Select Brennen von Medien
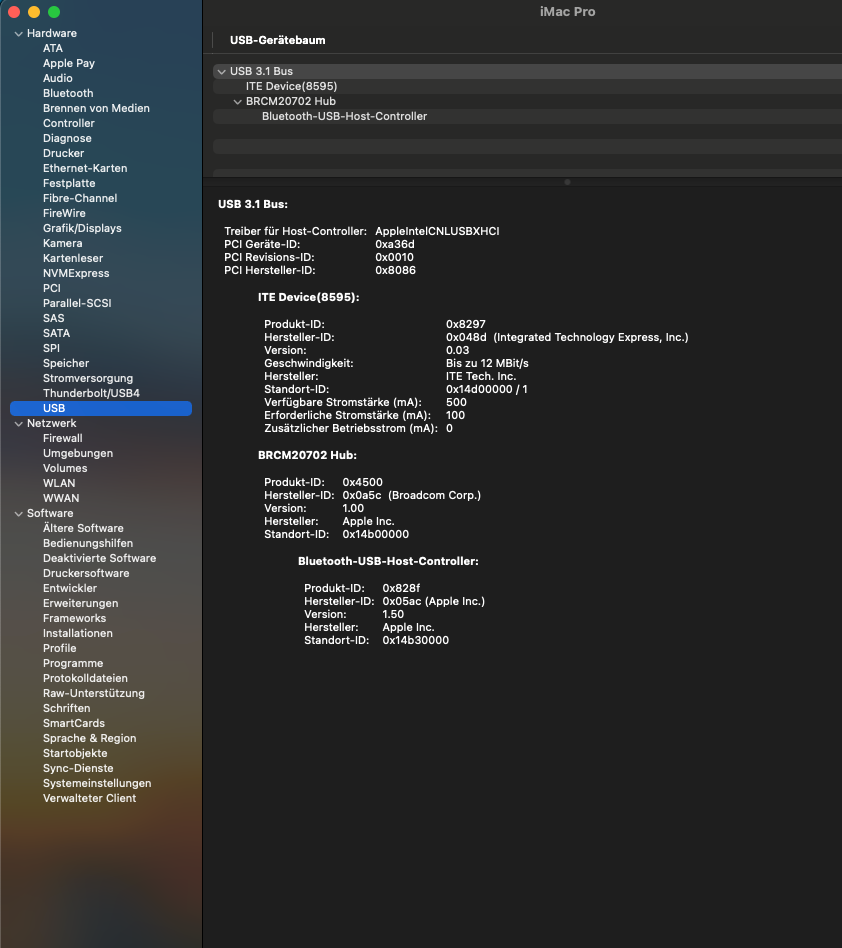Viewport: 842px width, 948px height. pos(96,108)
